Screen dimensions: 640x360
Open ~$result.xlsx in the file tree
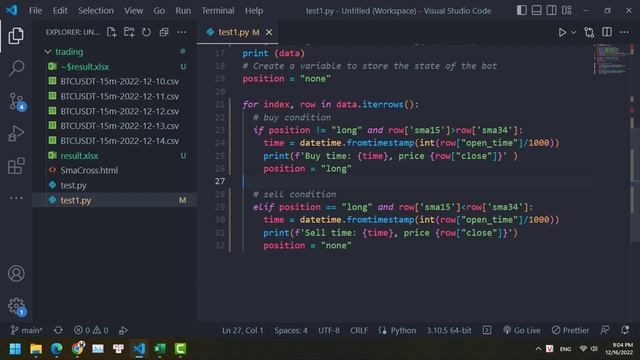115,67
